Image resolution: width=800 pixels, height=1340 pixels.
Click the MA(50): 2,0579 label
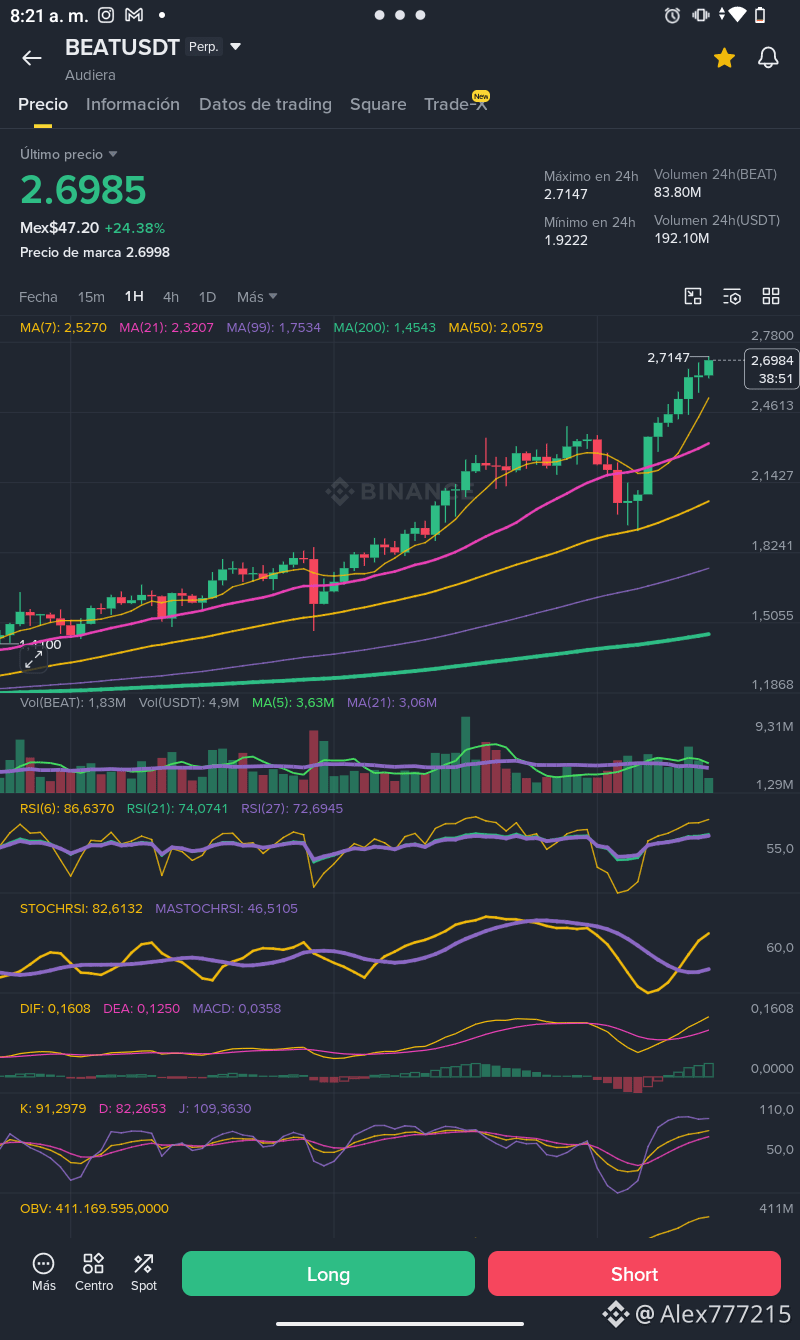(495, 327)
